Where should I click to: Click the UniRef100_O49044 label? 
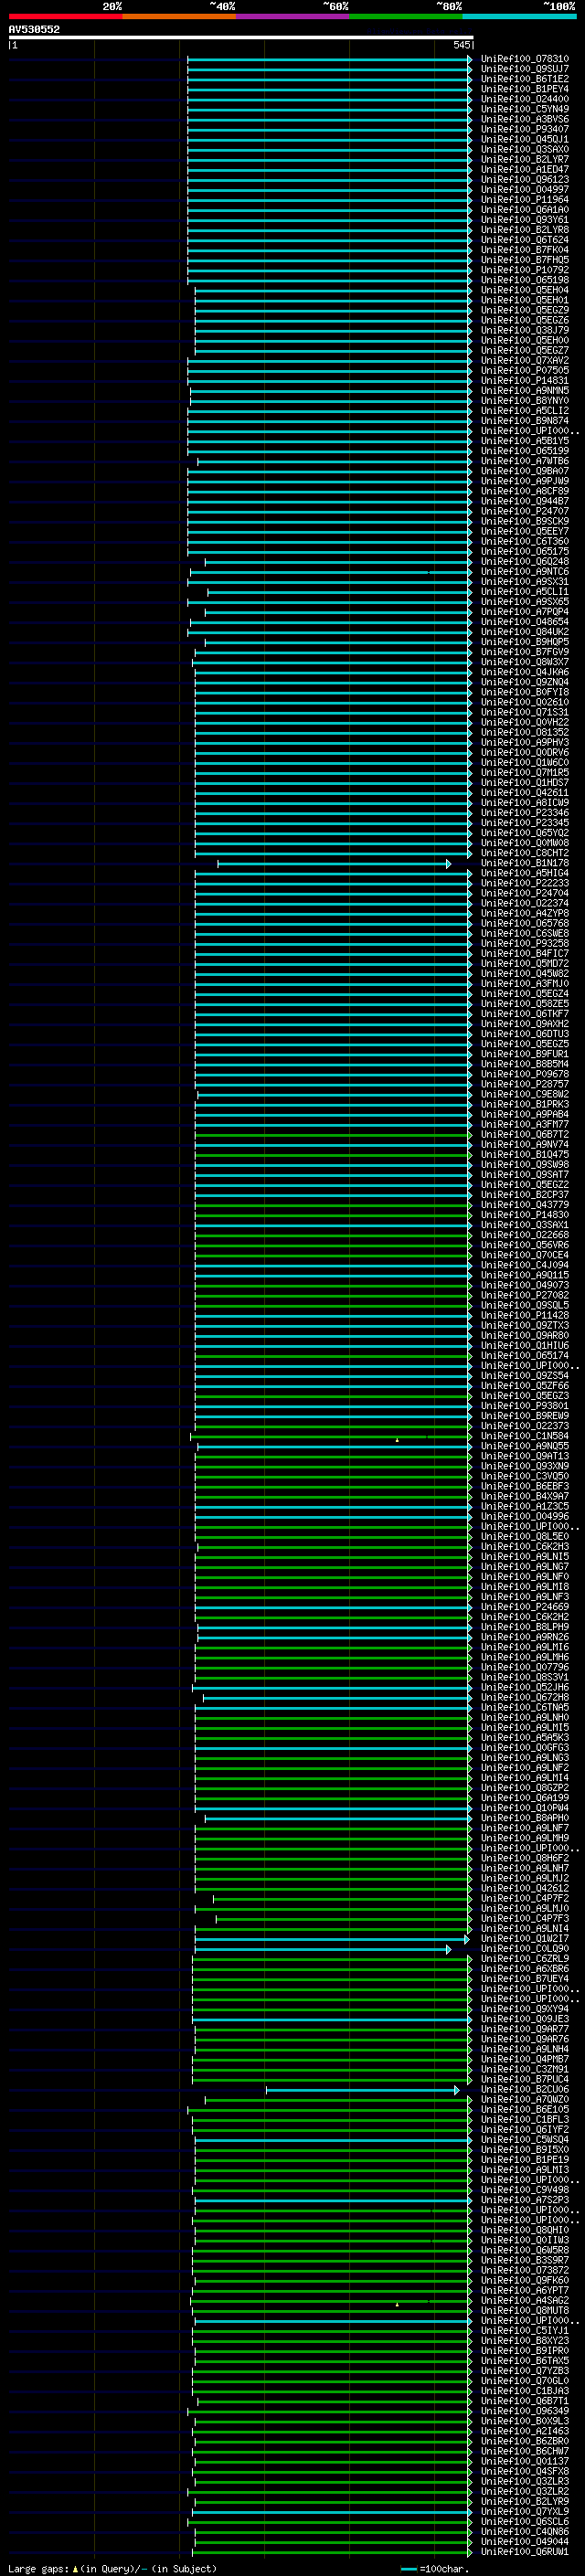[525, 2542]
